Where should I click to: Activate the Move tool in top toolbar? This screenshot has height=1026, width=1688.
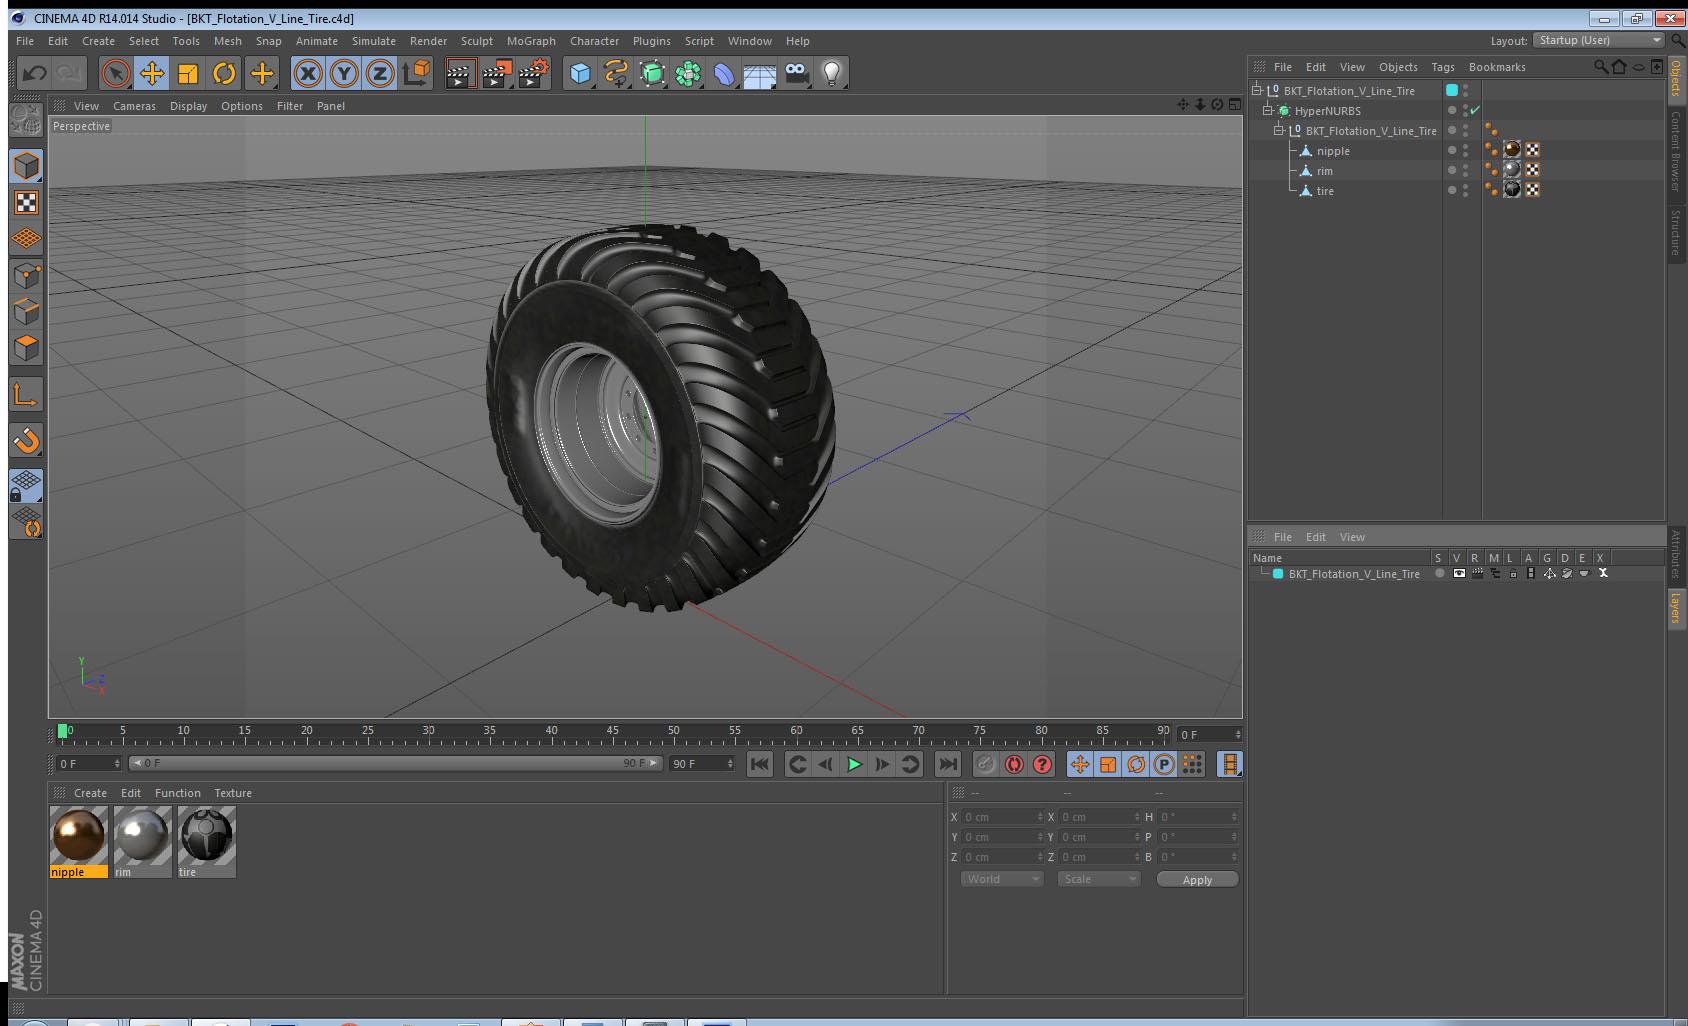coord(152,73)
